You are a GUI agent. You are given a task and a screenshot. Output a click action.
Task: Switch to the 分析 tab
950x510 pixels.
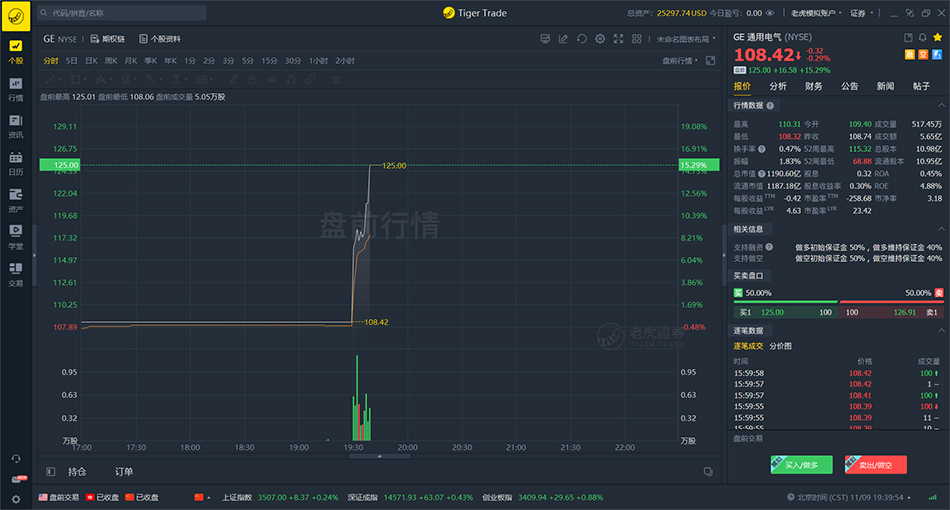(778, 86)
